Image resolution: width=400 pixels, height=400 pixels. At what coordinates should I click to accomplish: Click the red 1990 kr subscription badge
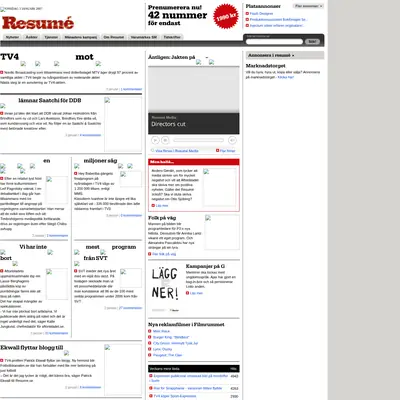click(x=226, y=16)
